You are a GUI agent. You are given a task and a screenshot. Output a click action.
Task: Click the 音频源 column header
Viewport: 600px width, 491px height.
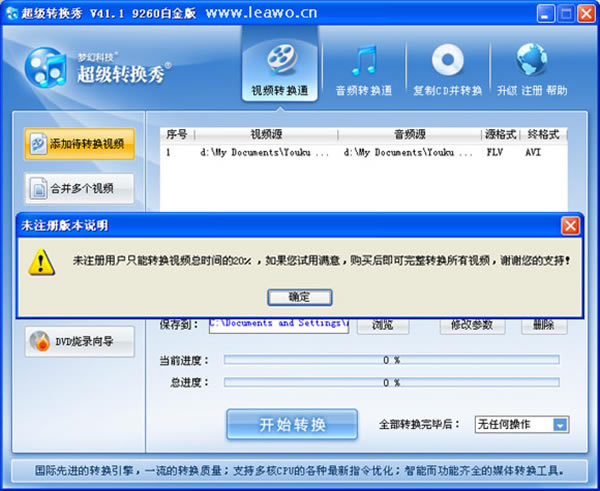[410, 134]
